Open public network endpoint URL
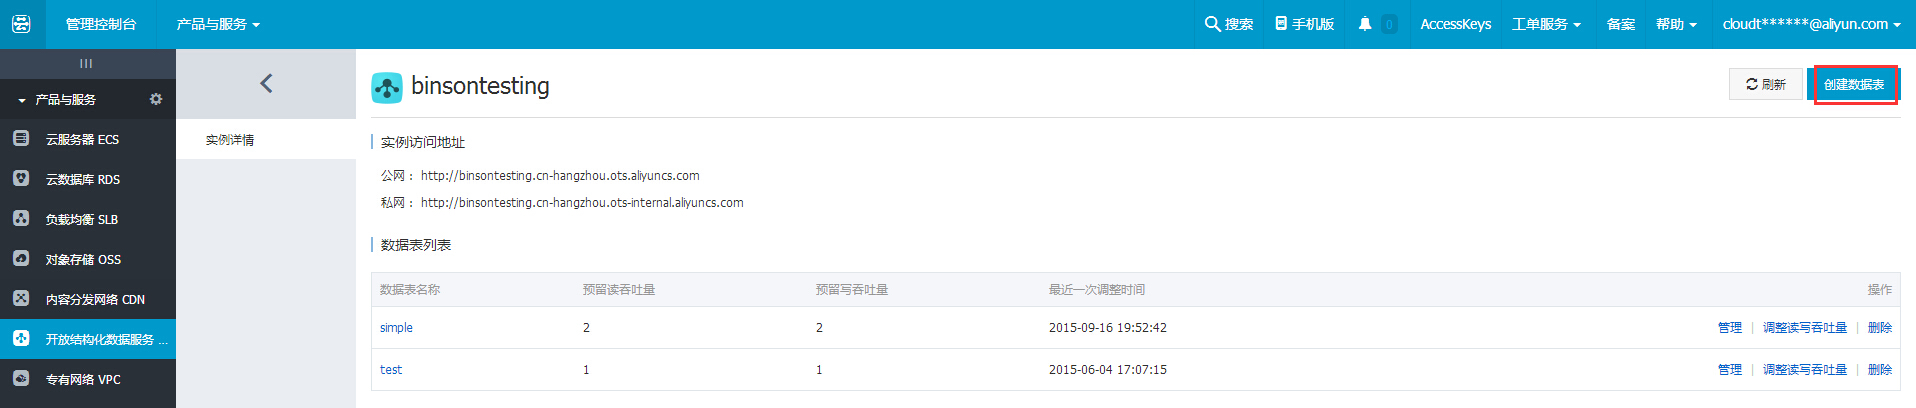 [560, 176]
